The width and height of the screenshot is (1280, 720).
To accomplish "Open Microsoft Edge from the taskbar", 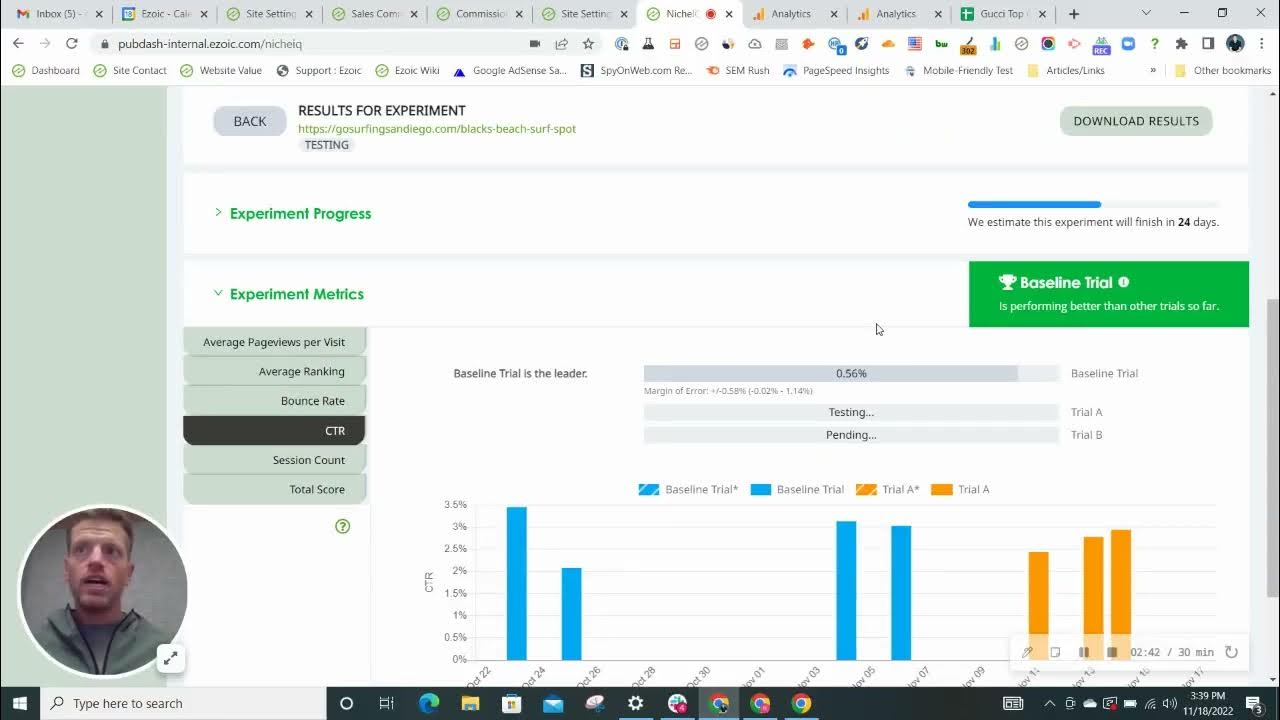I will [429, 703].
